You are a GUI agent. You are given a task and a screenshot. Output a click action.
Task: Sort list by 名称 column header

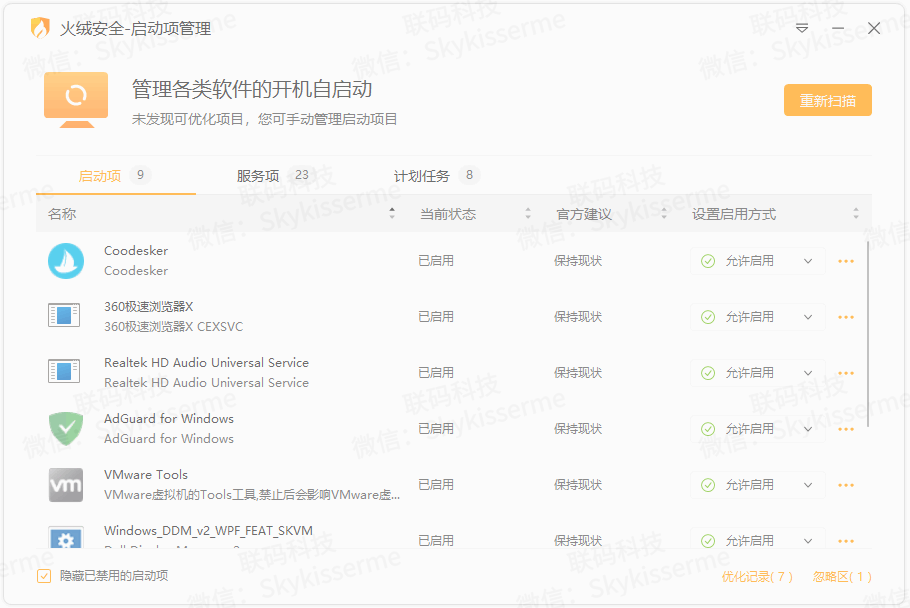62,214
